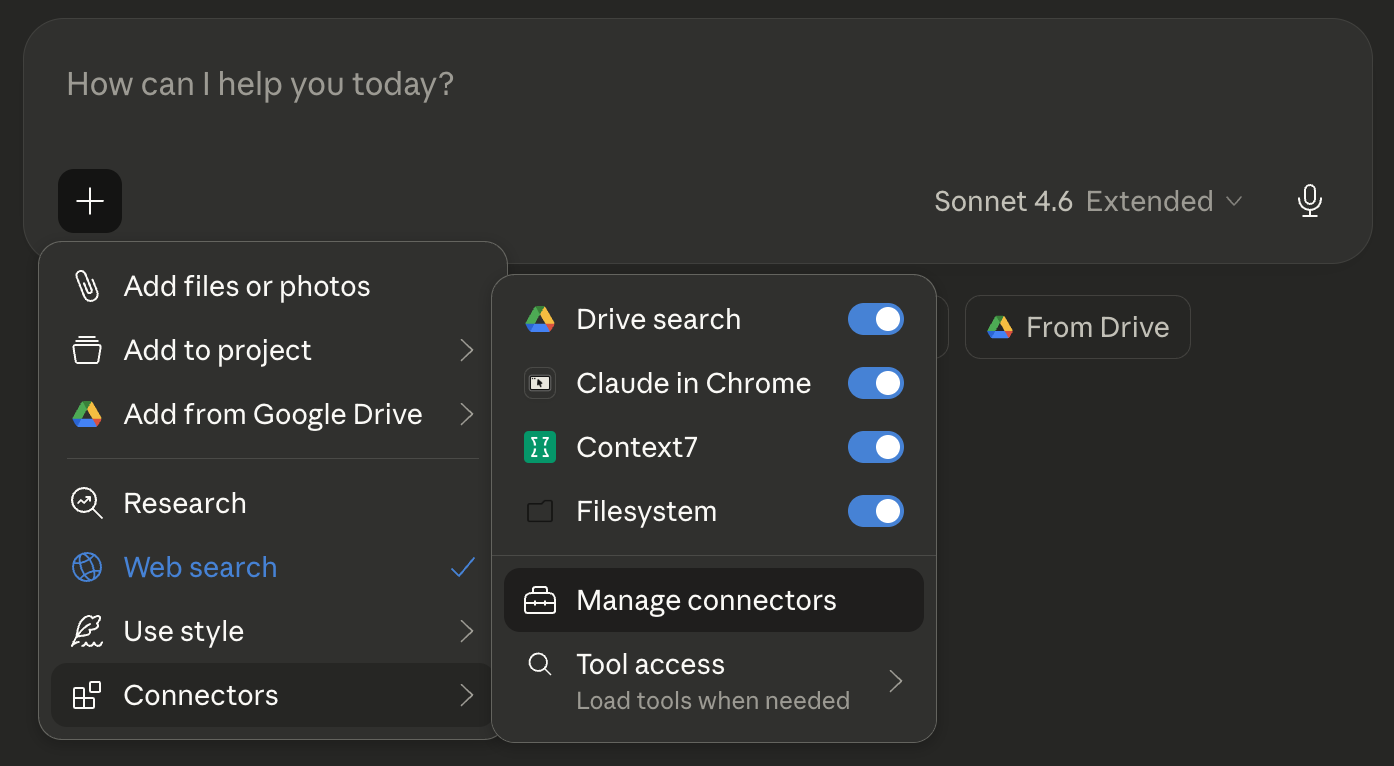1394x766 pixels.
Task: Click the search icon beside Tool access
Action: 540,664
